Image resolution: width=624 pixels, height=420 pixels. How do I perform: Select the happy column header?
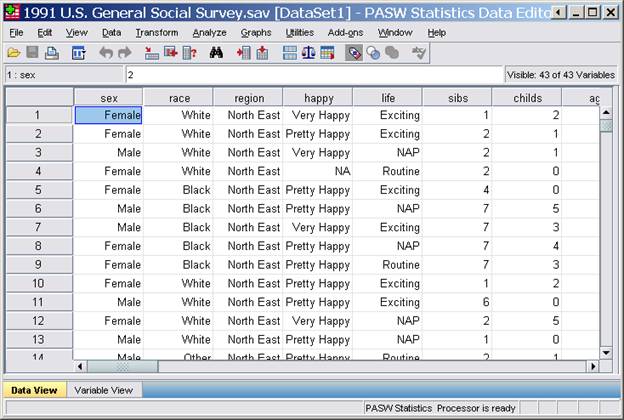click(318, 98)
